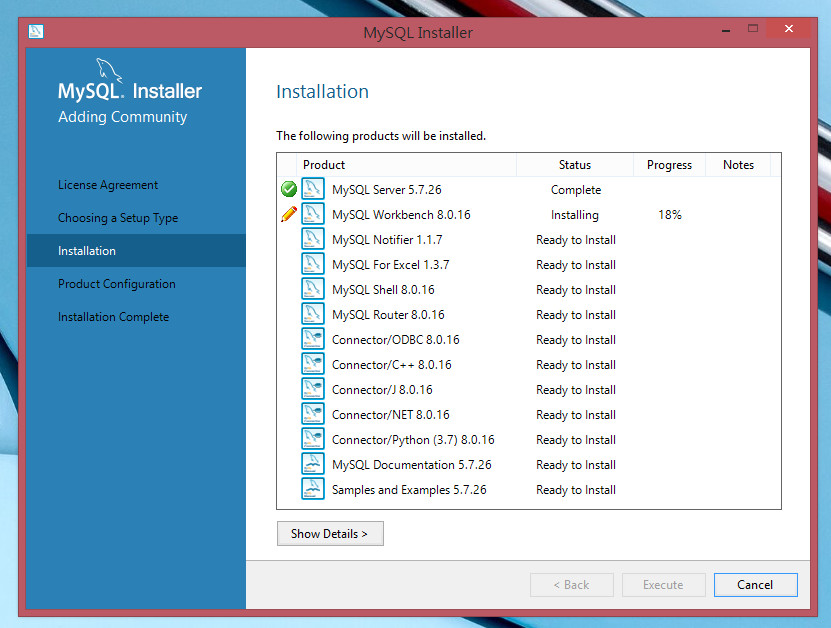831x628 pixels.
Task: Click the 18% progress value
Action: tap(670, 215)
